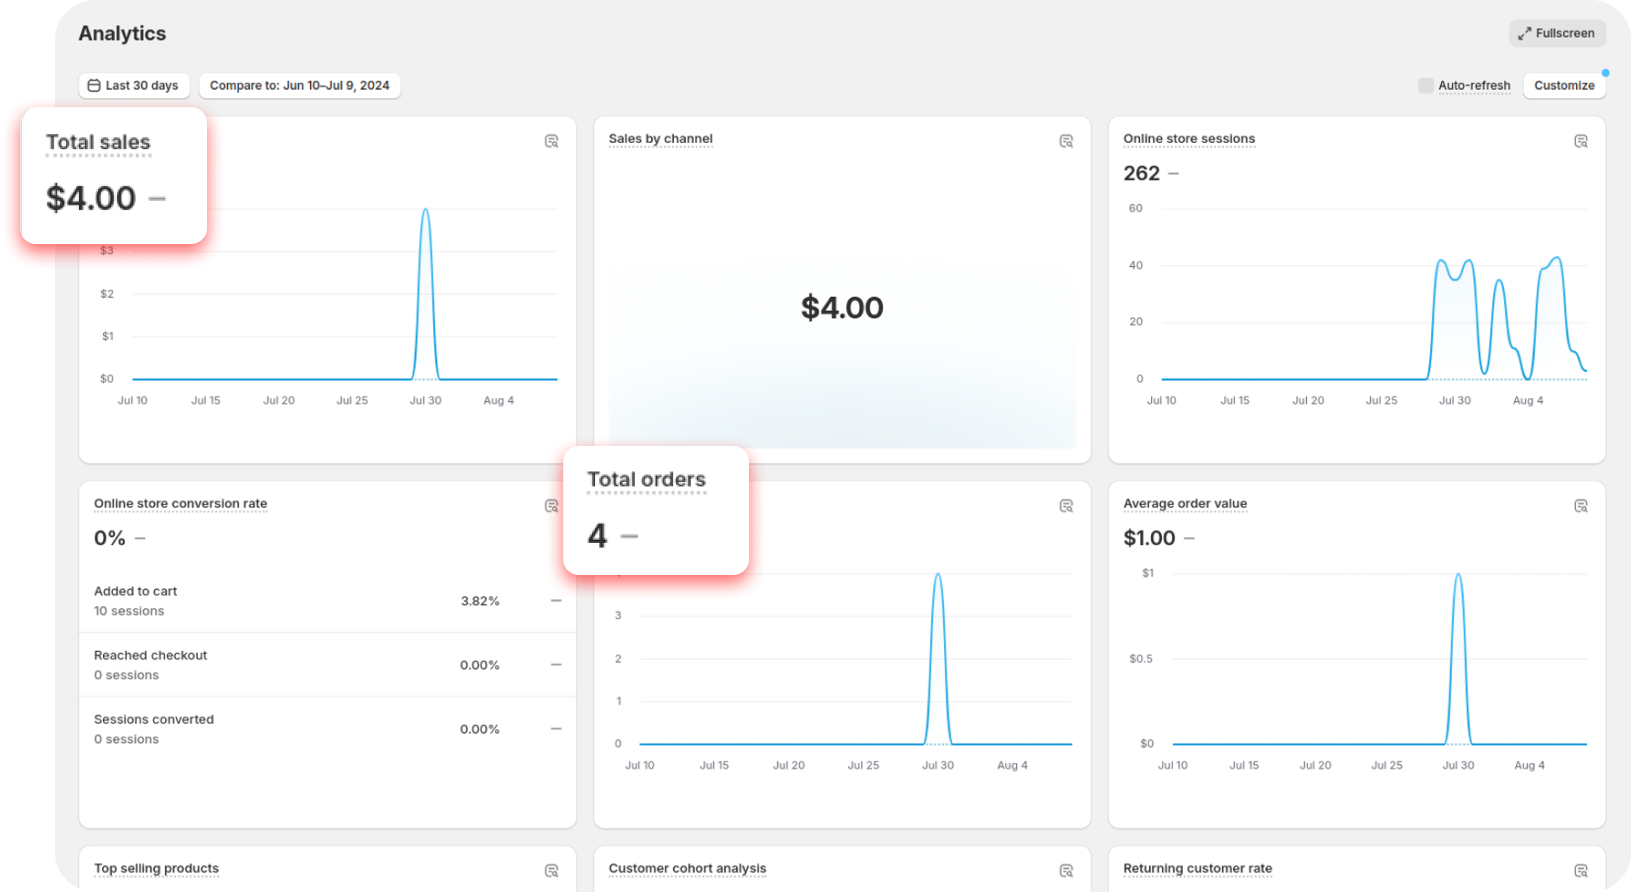Click the Total orders highlighted heading
This screenshot has height=892, width=1631.
pyautogui.click(x=646, y=480)
